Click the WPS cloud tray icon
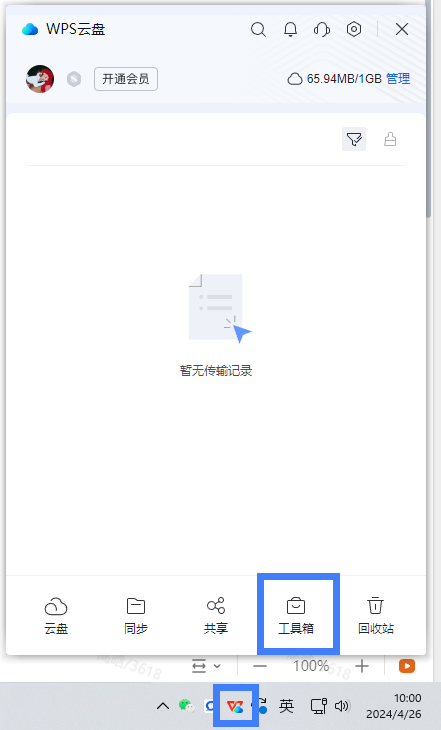The width and height of the screenshot is (441, 730). pos(236,706)
